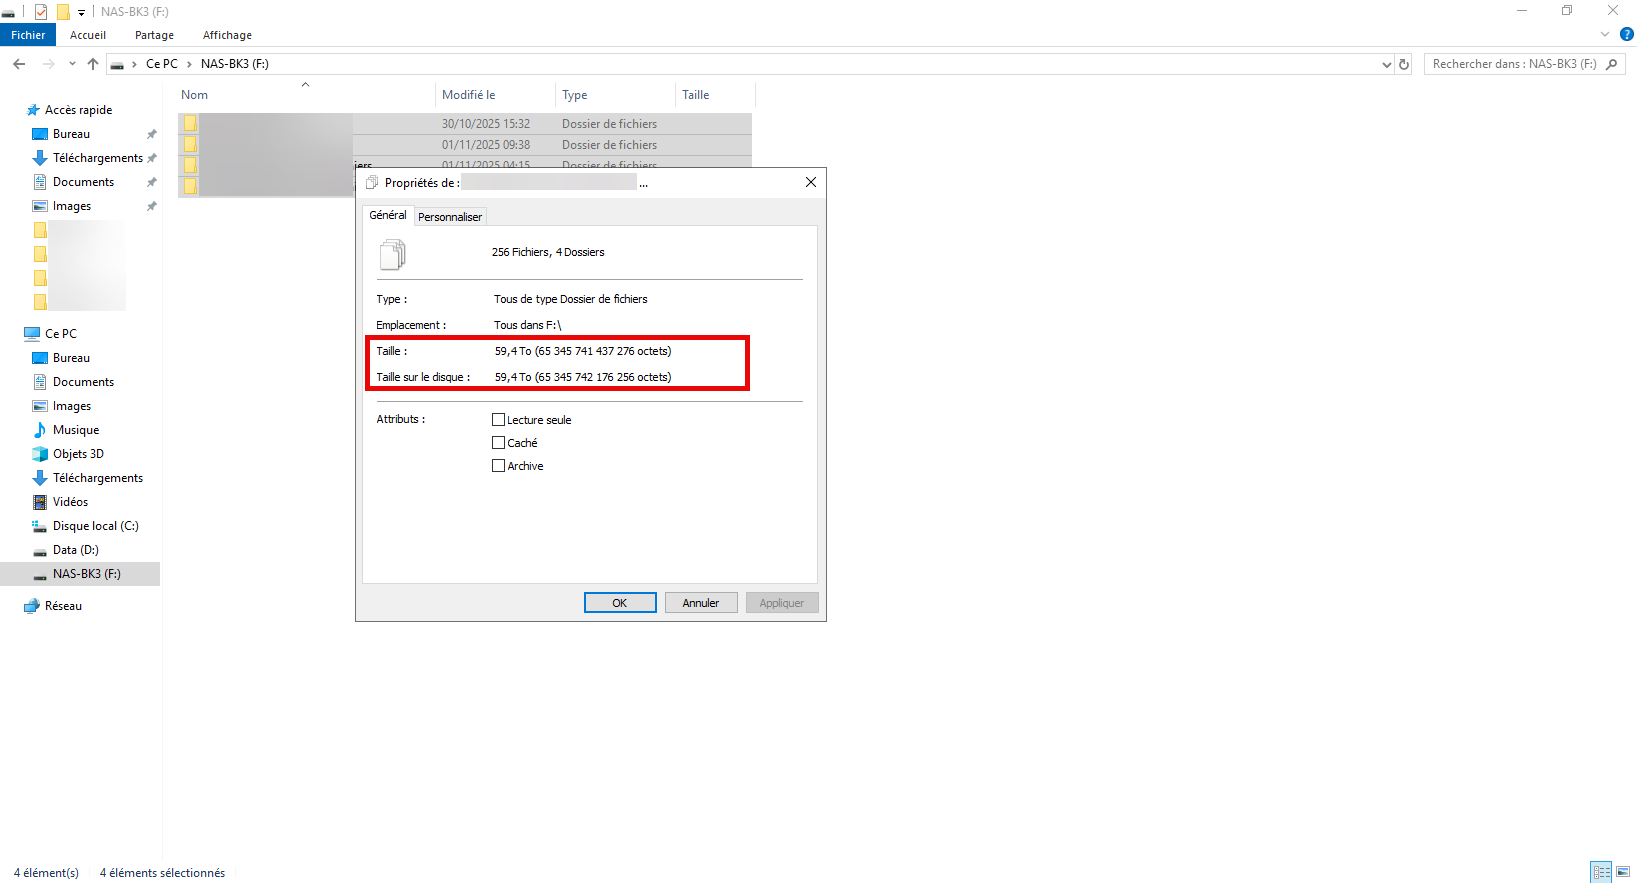Click the Up one level arrow

pos(93,64)
